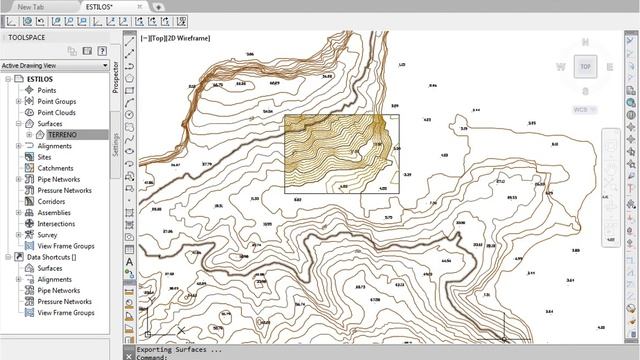Screen dimensions: 640x360
Task: Select the Circle draw tool
Action: tap(129, 115)
